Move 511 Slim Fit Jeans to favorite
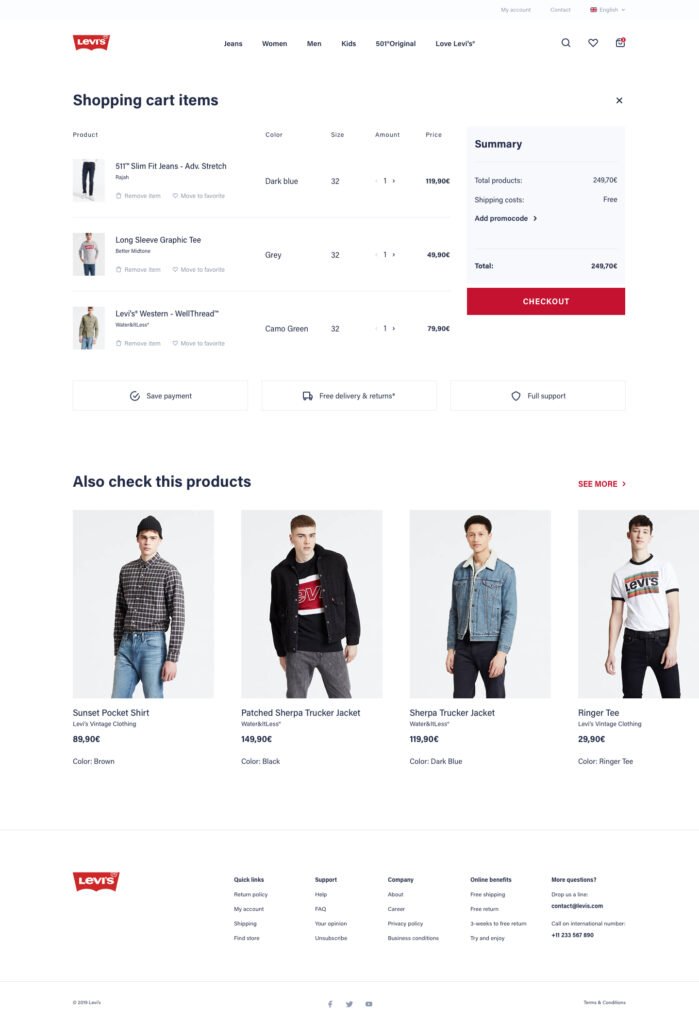The height and width of the screenshot is (1024, 699). click(x=199, y=196)
